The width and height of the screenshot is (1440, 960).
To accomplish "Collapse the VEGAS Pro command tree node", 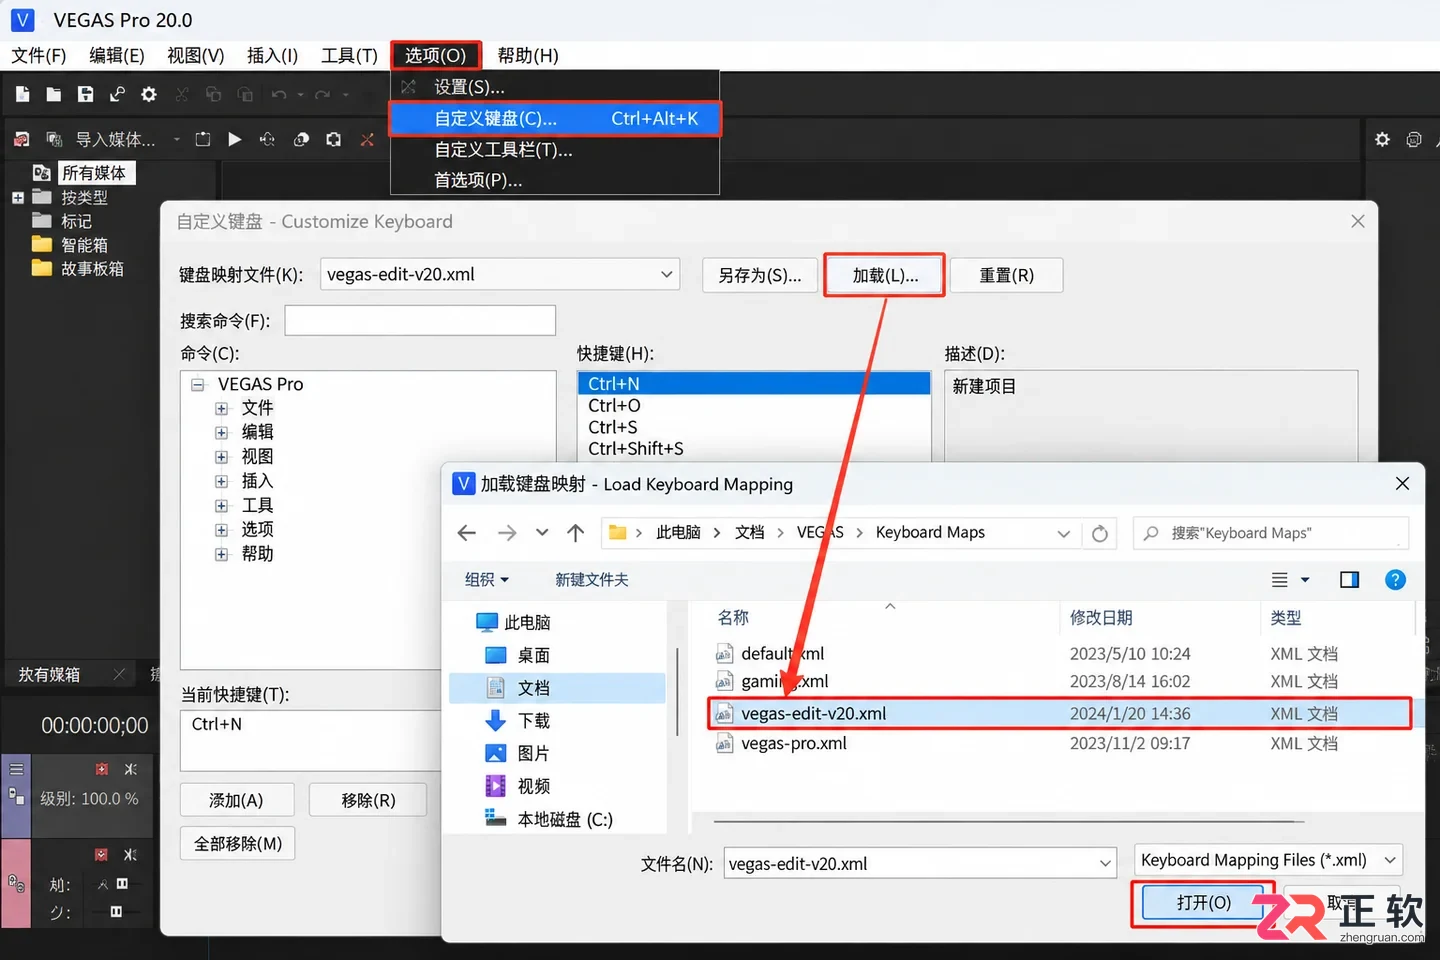I will (198, 385).
